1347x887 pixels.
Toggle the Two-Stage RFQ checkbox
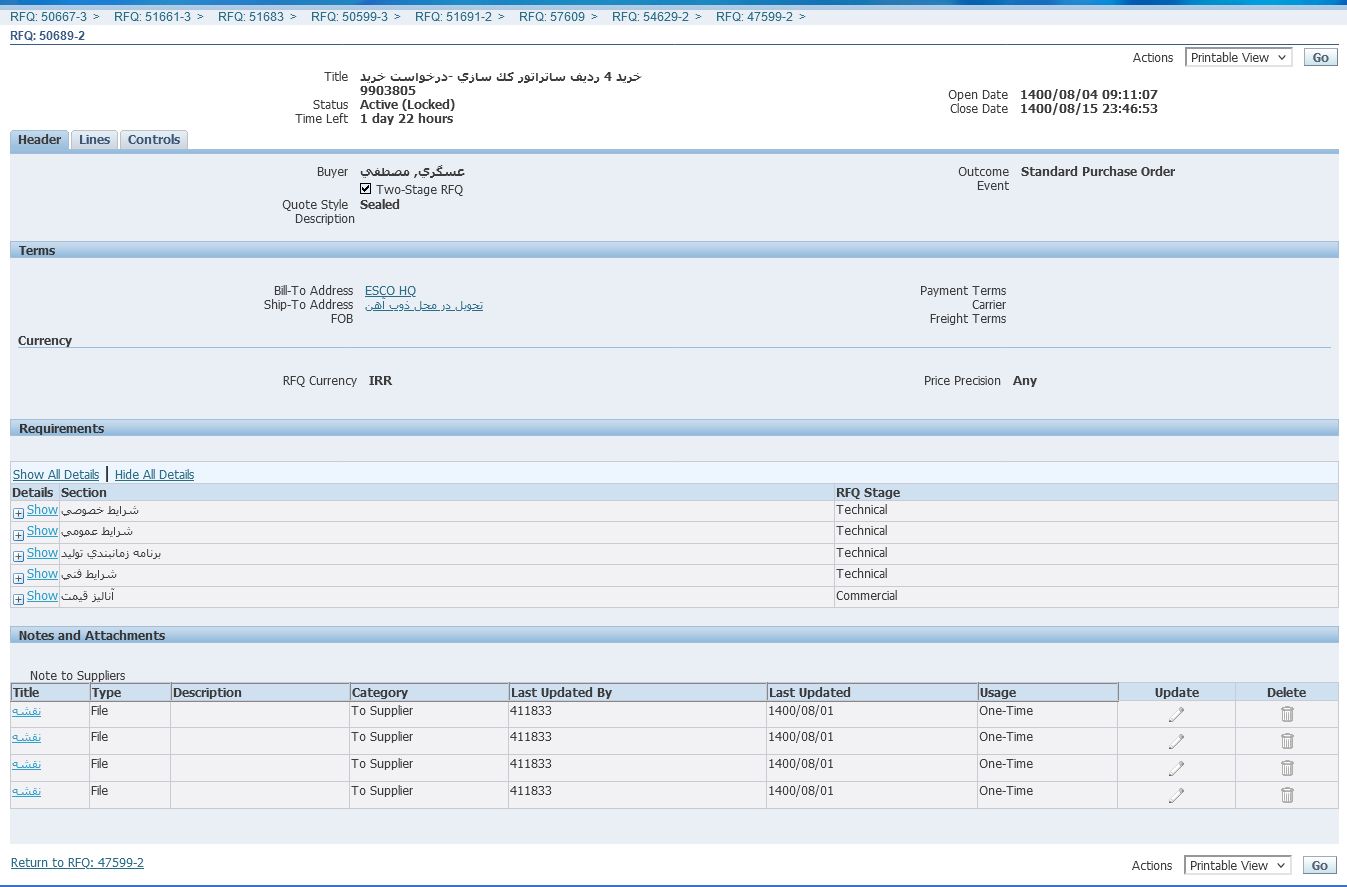coord(366,189)
